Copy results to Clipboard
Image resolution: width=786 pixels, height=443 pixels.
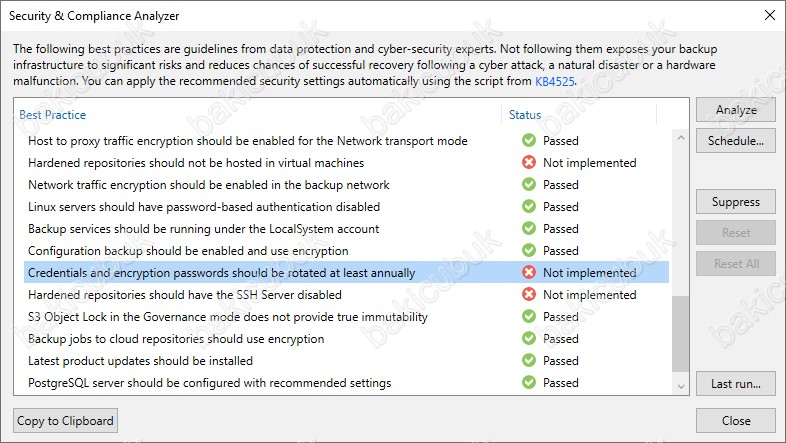tap(65, 421)
